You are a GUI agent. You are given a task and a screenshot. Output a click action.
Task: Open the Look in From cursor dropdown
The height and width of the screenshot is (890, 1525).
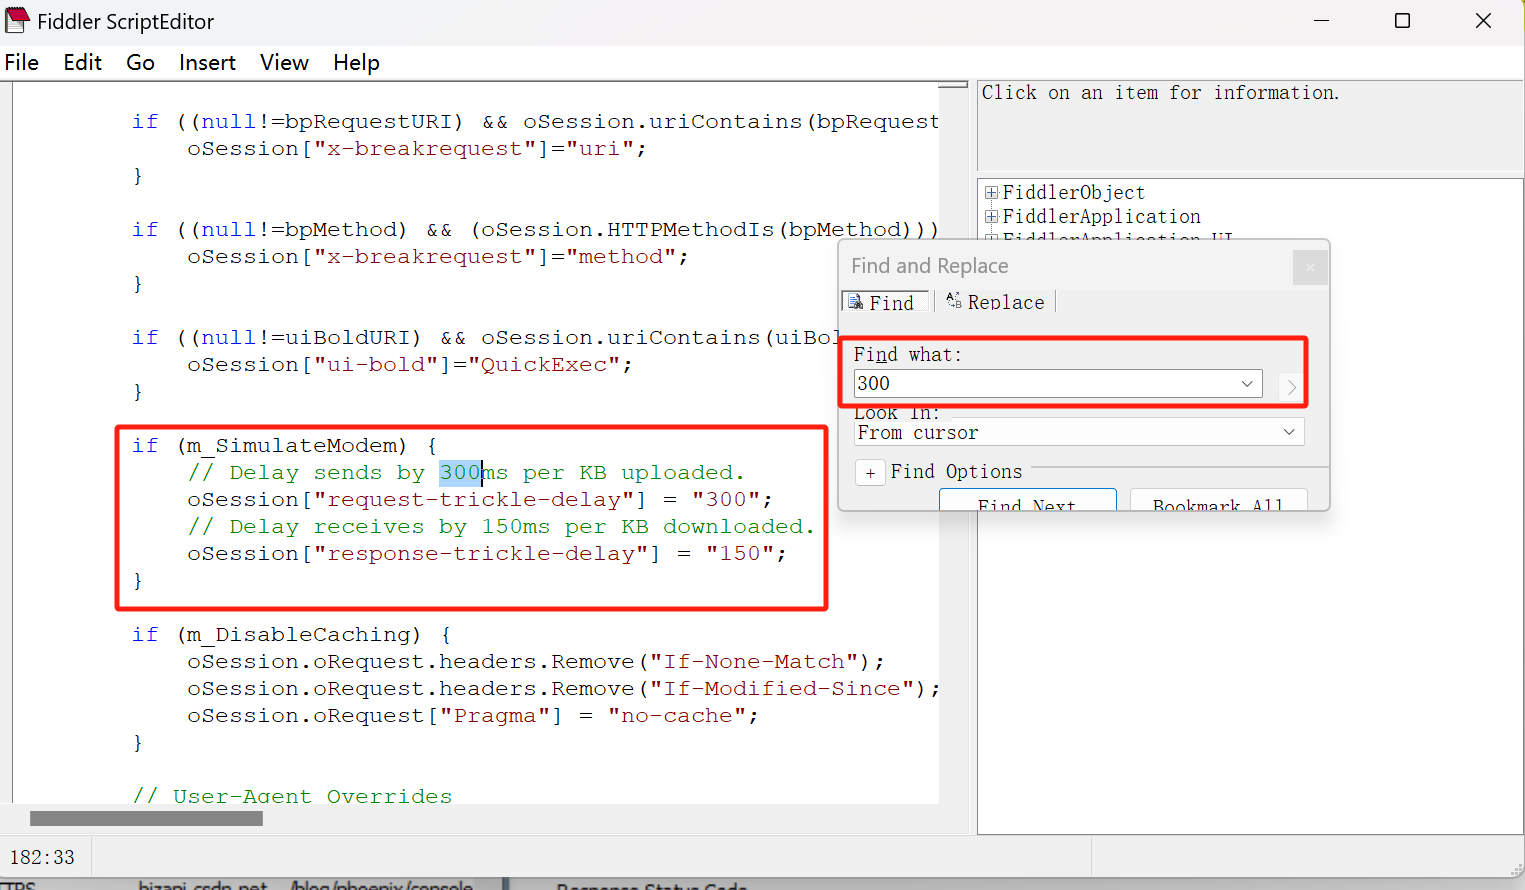[1080, 432]
